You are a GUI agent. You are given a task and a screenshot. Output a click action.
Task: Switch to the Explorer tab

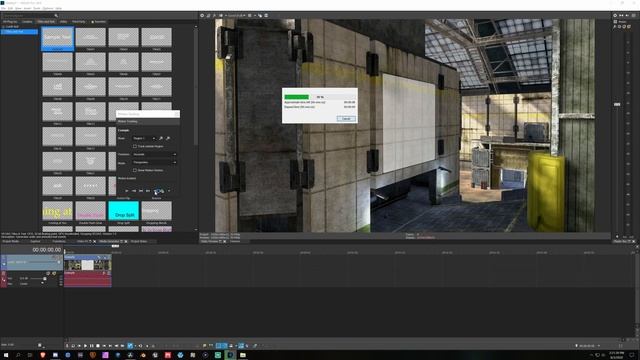point(36,241)
